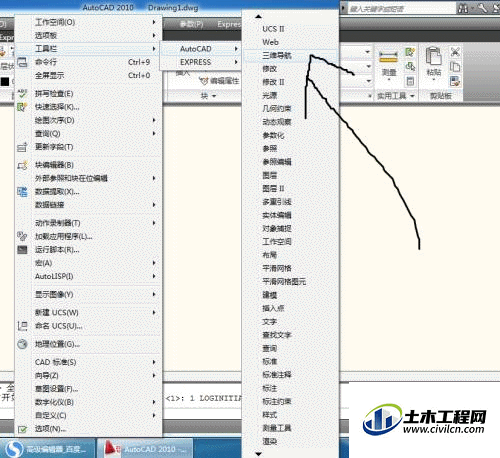
Task: Click the 数据提取 data extraction icon
Action: [x=22, y=192]
